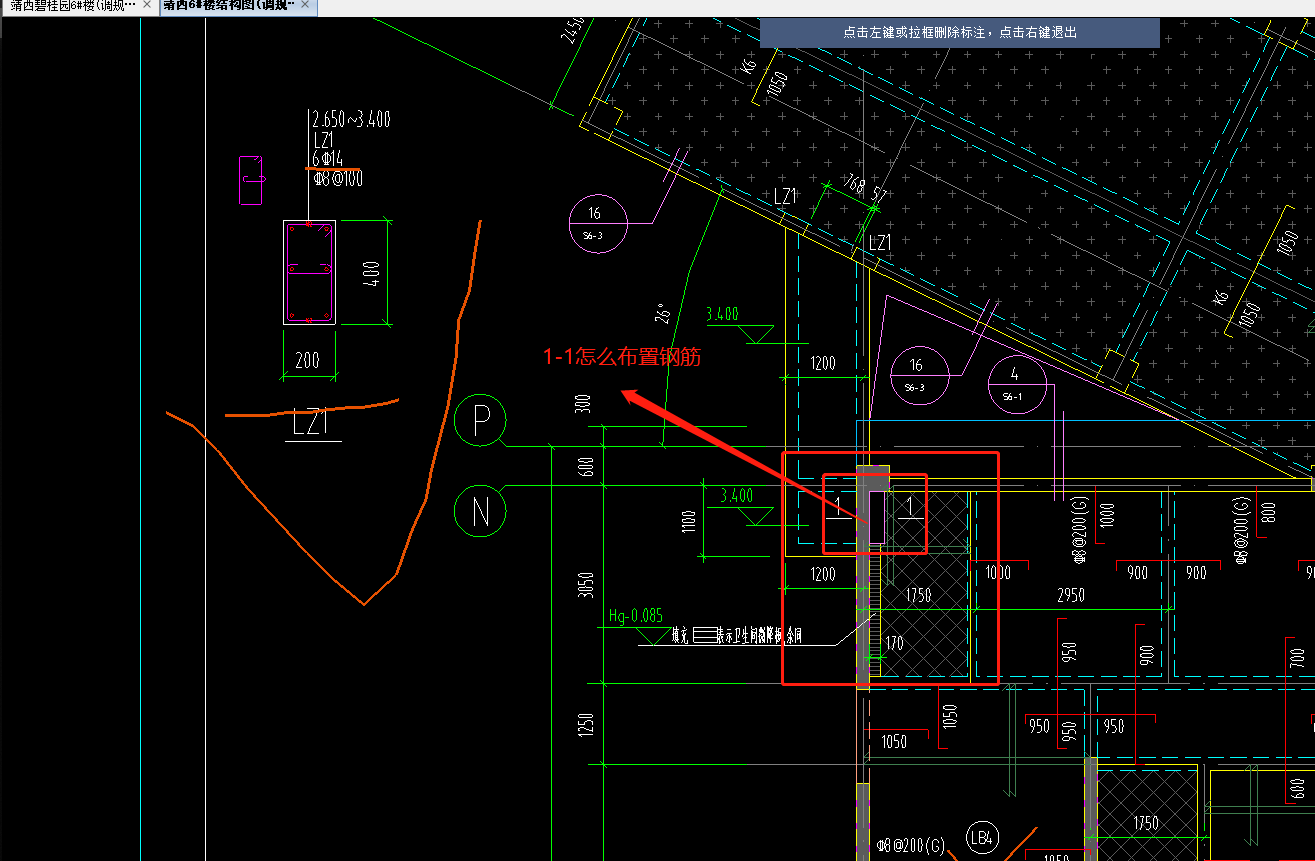Click the 170 dimension text
This screenshot has height=861, width=1315.
pyautogui.click(x=894, y=643)
